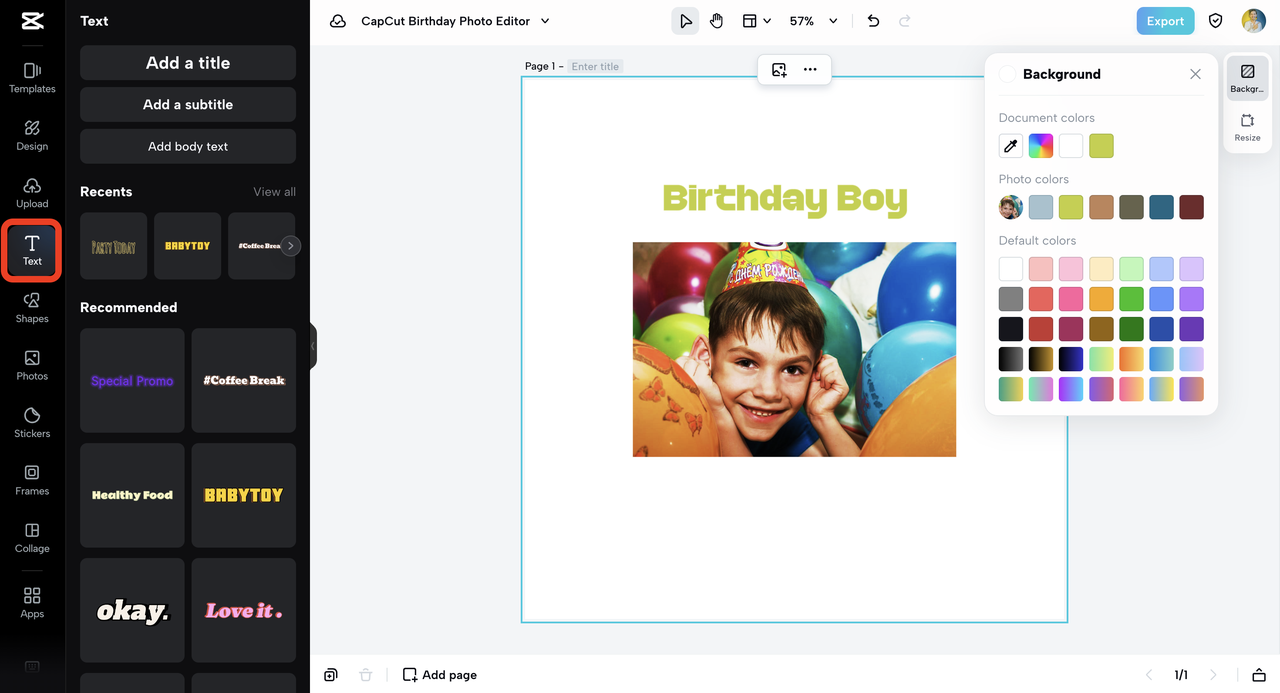Open the Design sidebar panel
Viewport: 1280px width, 693px height.
pyautogui.click(x=32, y=135)
